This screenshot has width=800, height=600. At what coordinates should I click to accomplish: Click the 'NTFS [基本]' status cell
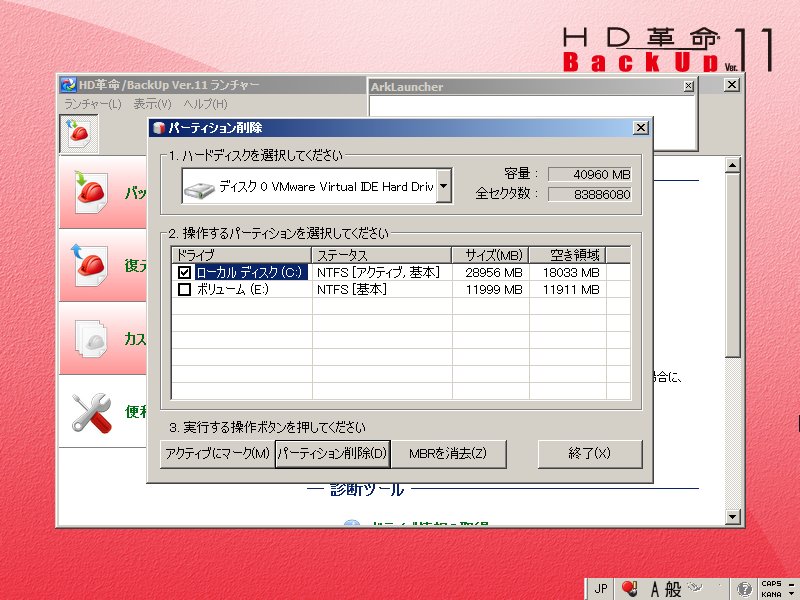(x=352, y=290)
